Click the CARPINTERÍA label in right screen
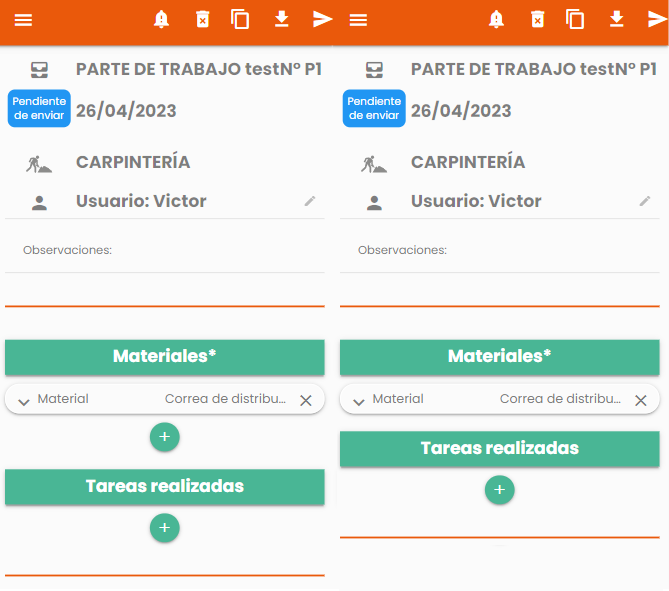 tap(468, 161)
